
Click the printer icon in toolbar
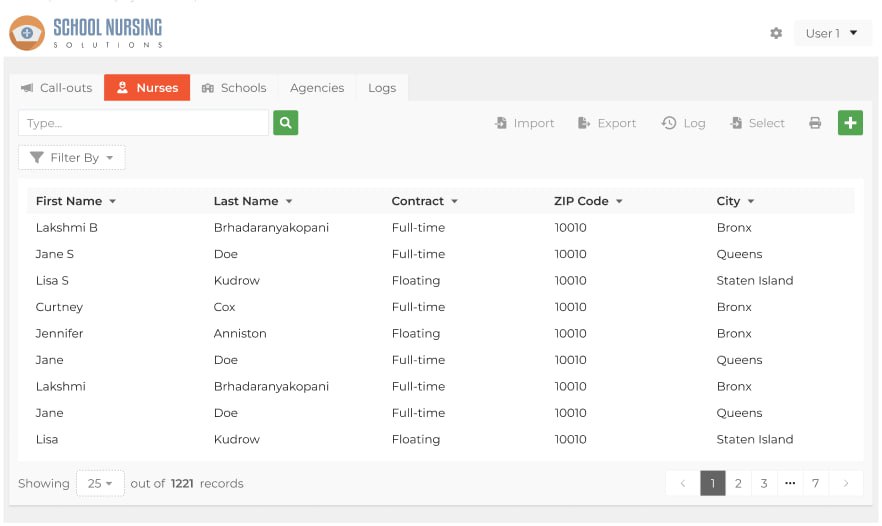815,123
